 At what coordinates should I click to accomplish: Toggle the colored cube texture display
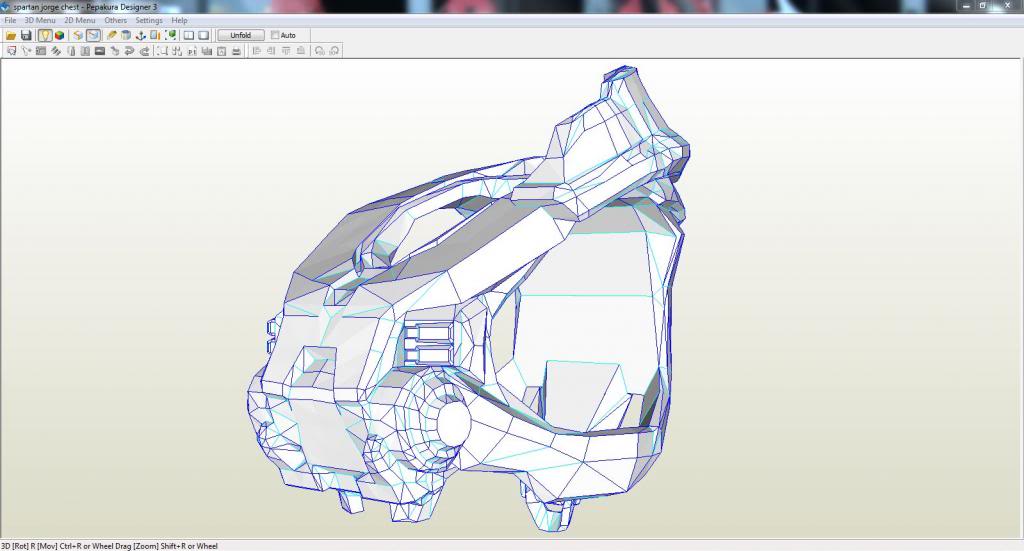pyautogui.click(x=59, y=35)
